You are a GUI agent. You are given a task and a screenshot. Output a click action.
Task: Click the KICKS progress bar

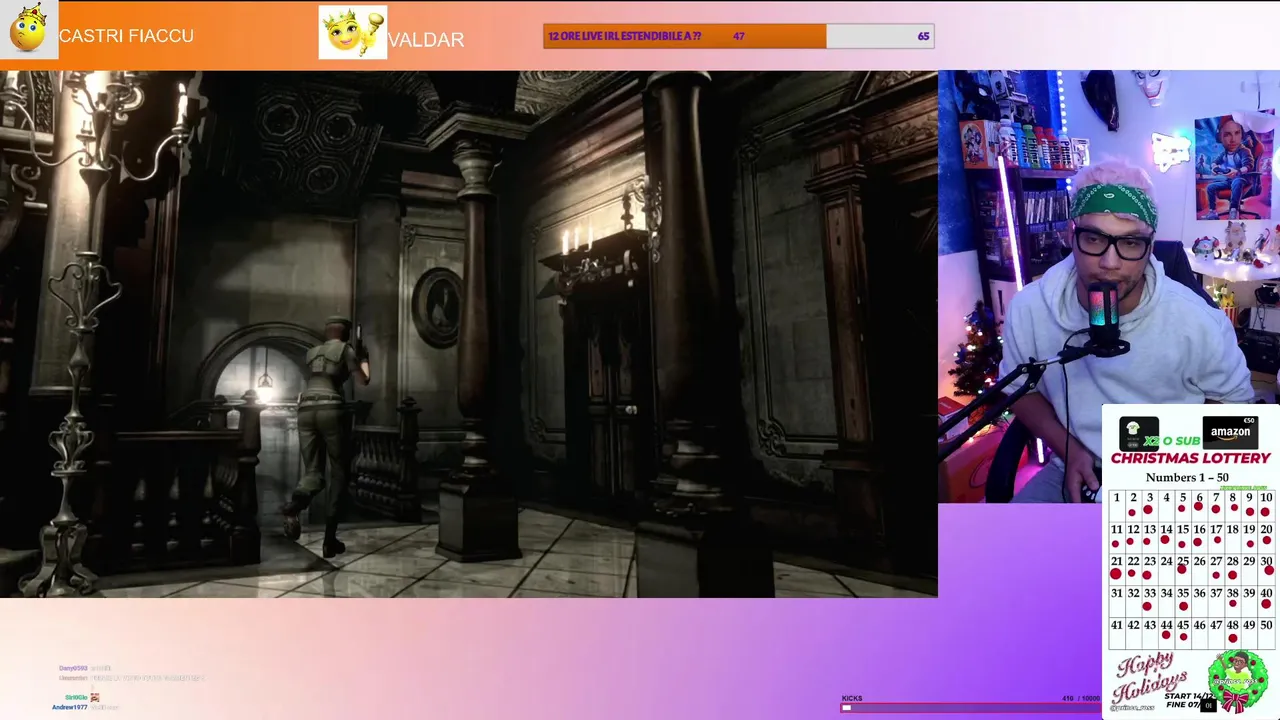(970, 707)
